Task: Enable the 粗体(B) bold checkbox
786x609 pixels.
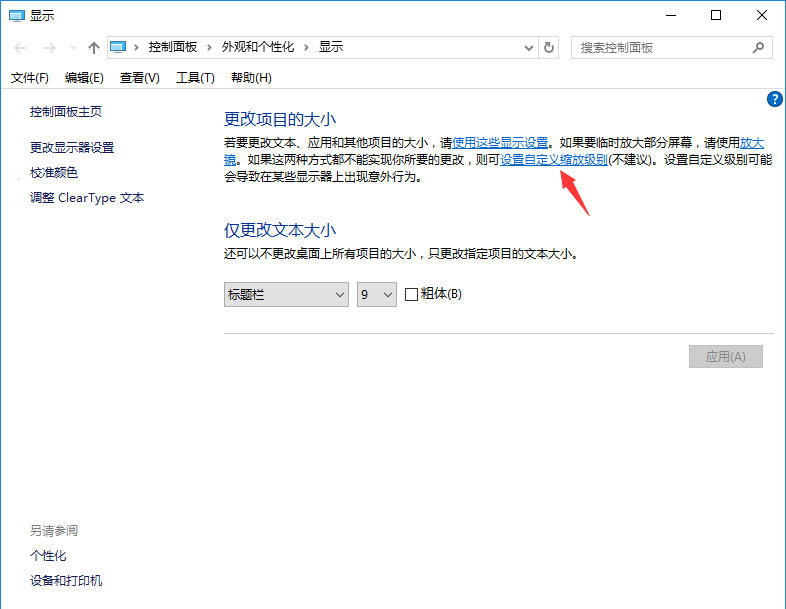Action: 411,294
